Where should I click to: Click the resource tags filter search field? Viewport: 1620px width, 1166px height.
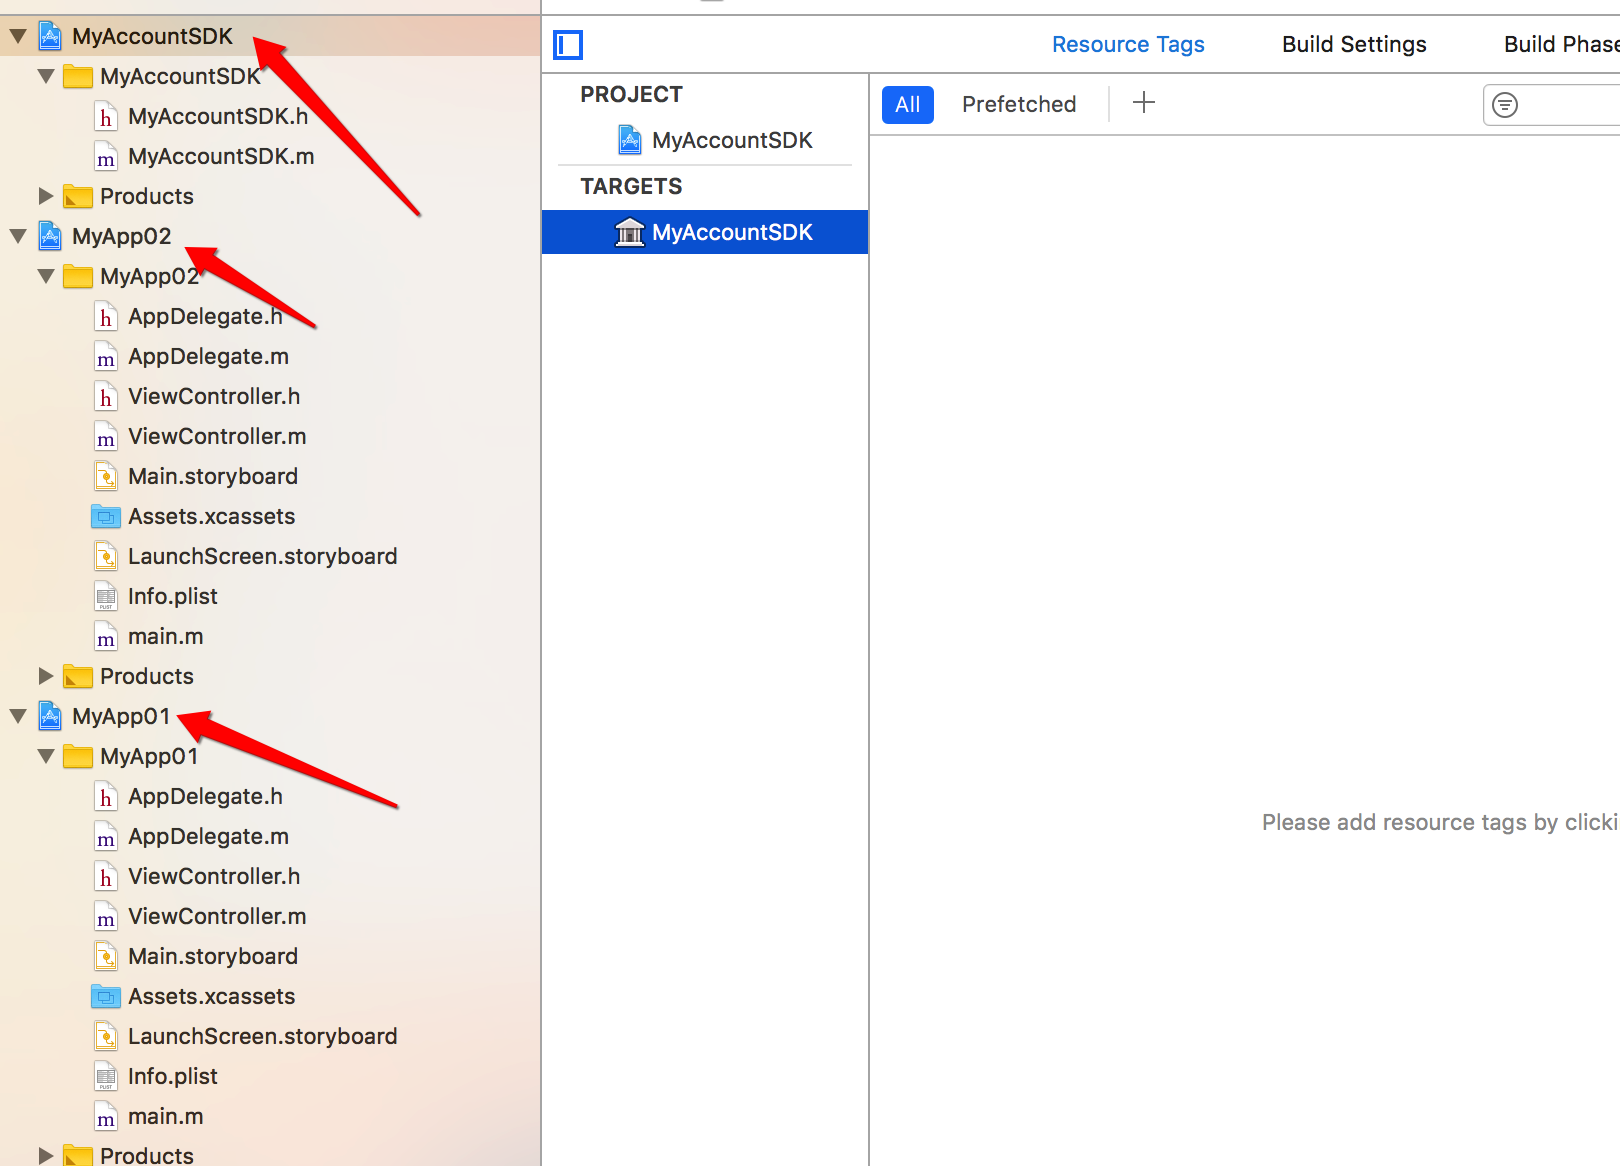click(x=1551, y=104)
